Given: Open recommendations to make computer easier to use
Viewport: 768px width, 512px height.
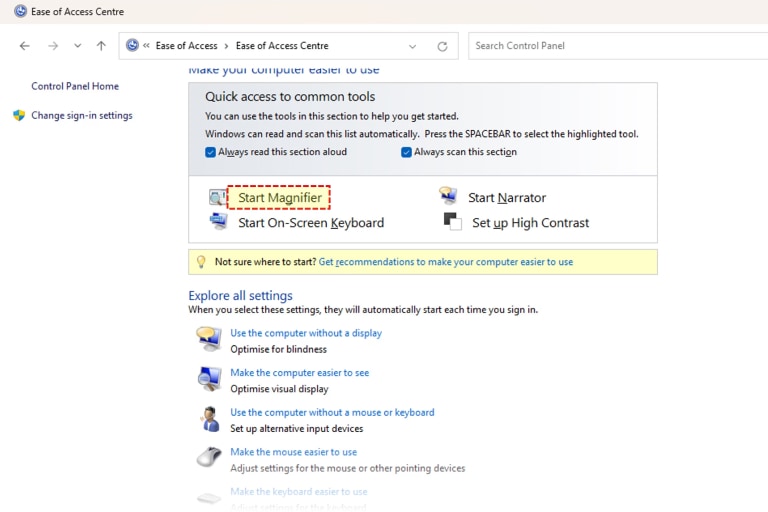Looking at the screenshot, I should pyautogui.click(x=445, y=262).
